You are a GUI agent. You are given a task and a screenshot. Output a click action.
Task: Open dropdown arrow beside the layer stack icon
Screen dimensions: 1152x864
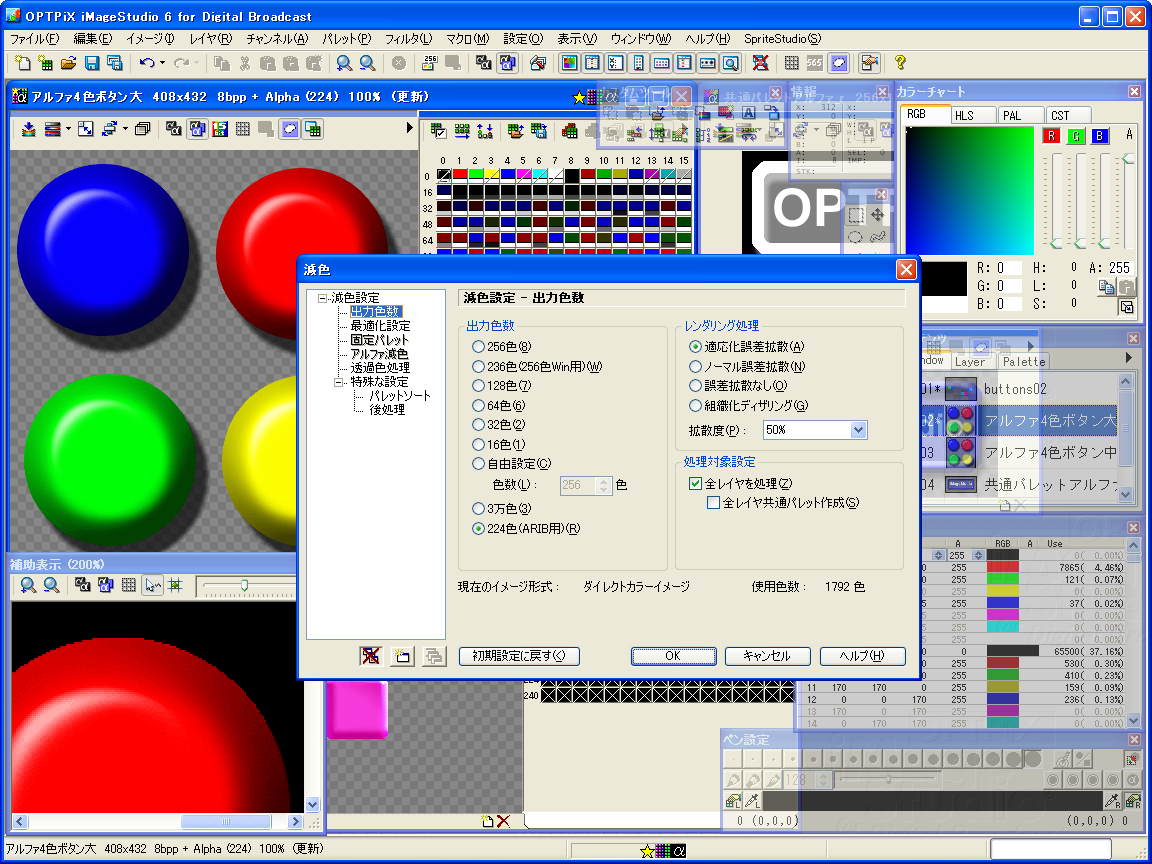pyautogui.click(x=68, y=129)
